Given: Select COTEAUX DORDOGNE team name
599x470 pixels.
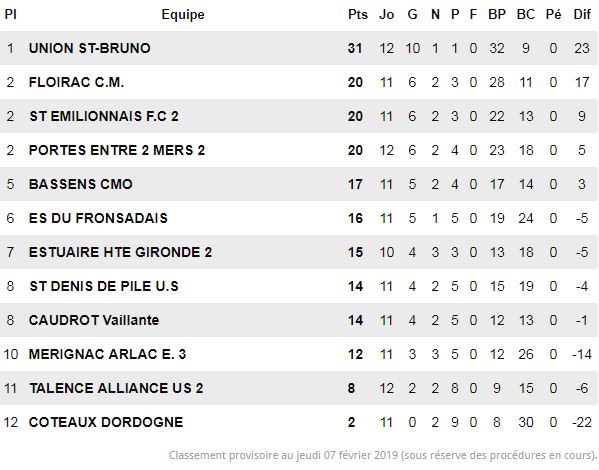Looking at the screenshot, I should click(x=106, y=422).
